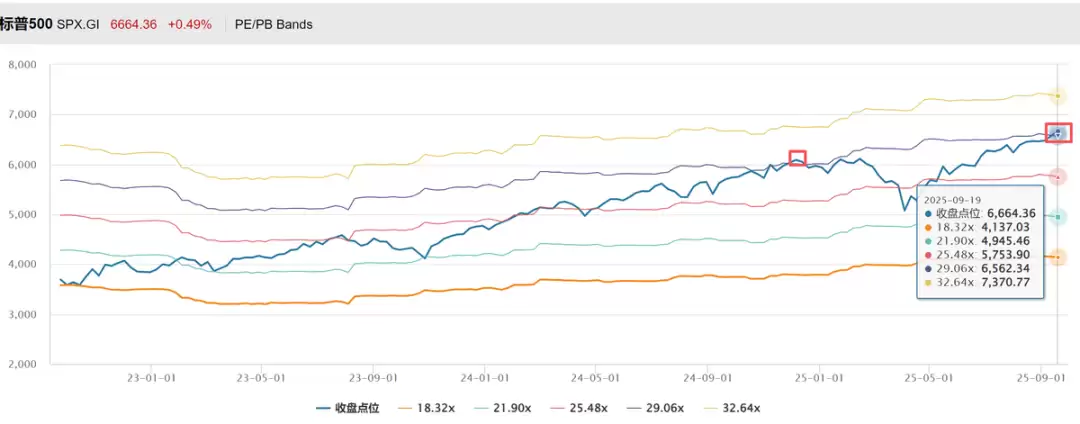Toggle the 收盘点位 series in the legend
The image size is (1080, 424).
click(x=347, y=408)
